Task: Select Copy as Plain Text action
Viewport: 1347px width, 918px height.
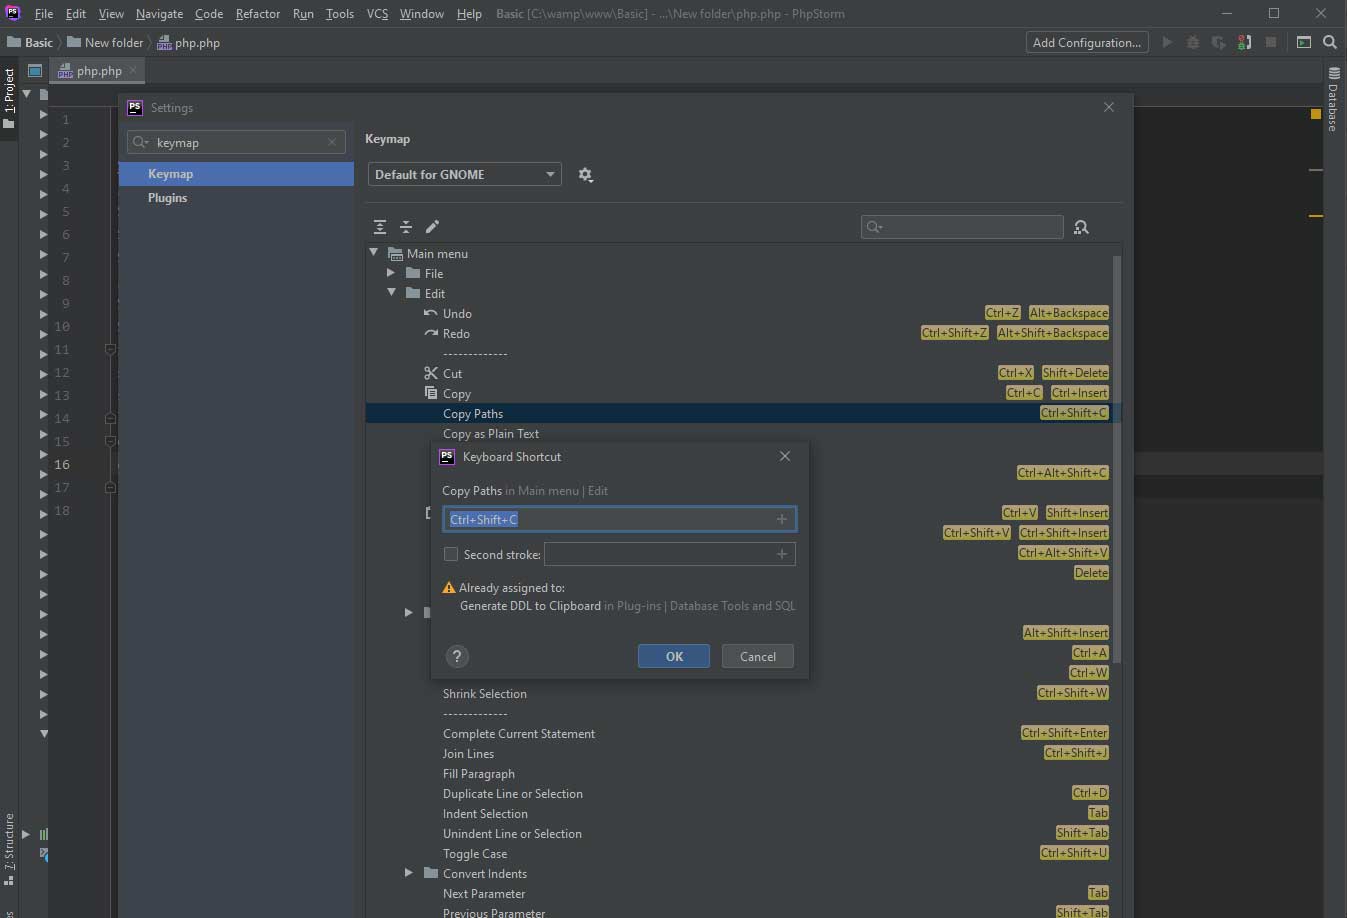Action: tap(491, 433)
